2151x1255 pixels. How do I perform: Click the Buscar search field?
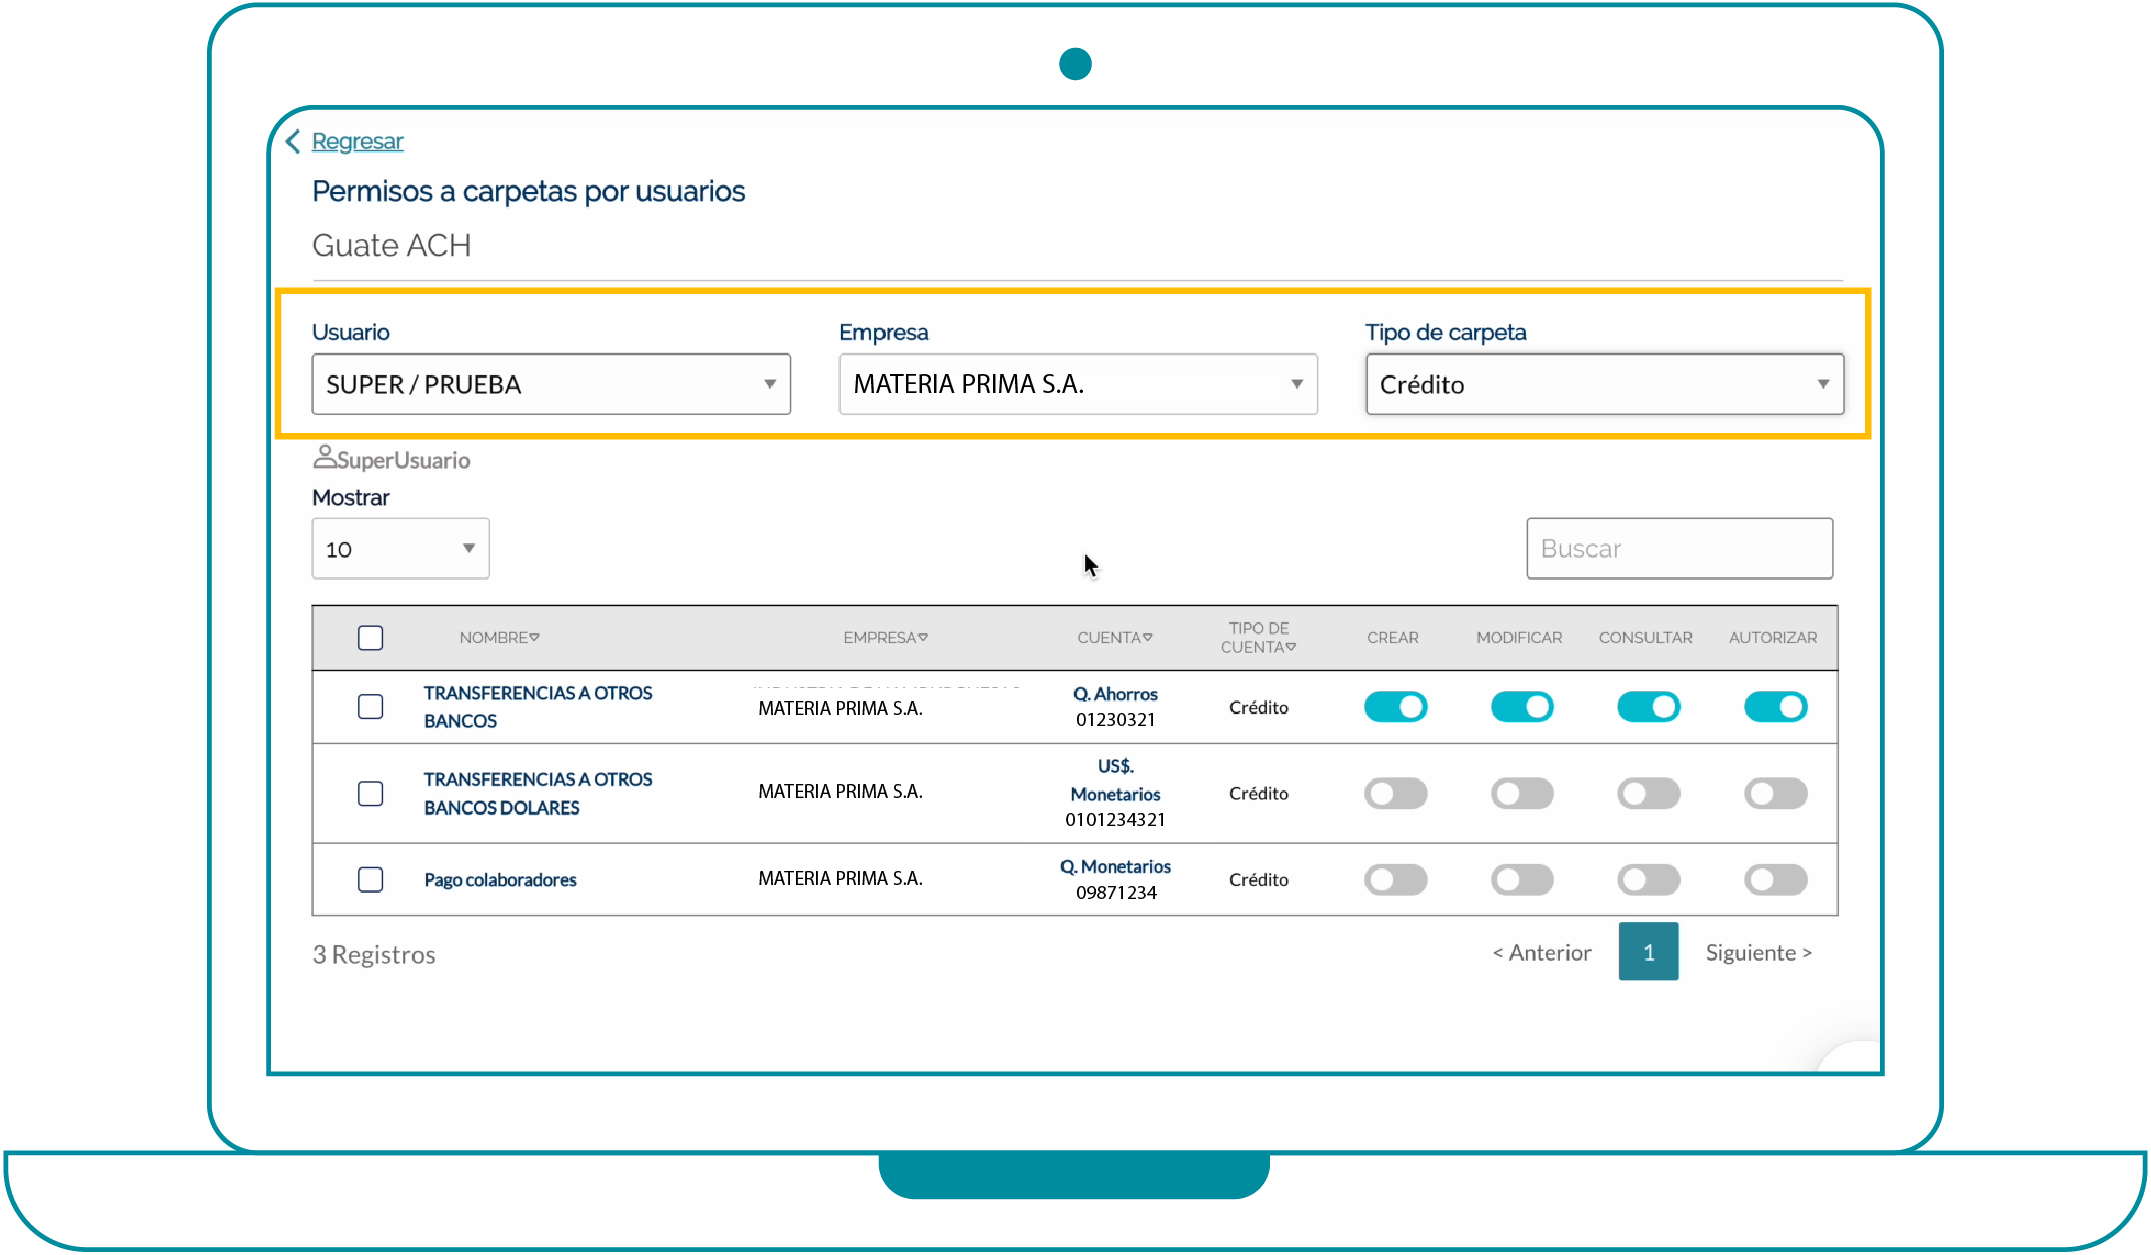tap(1679, 548)
